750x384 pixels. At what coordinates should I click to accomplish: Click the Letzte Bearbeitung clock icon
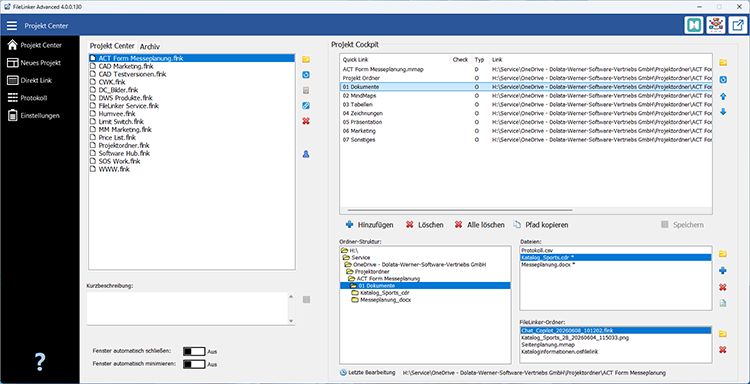(x=343, y=373)
